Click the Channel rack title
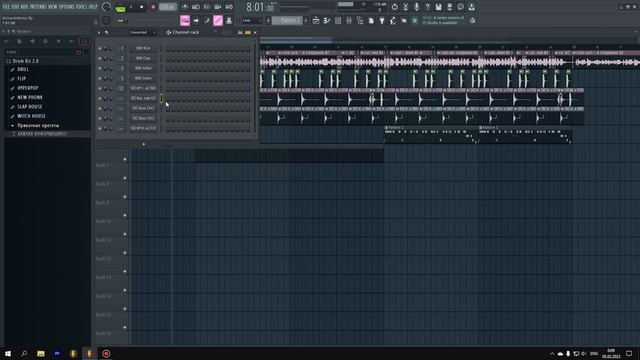Screen dimensions: 640x360 [x=186, y=32]
